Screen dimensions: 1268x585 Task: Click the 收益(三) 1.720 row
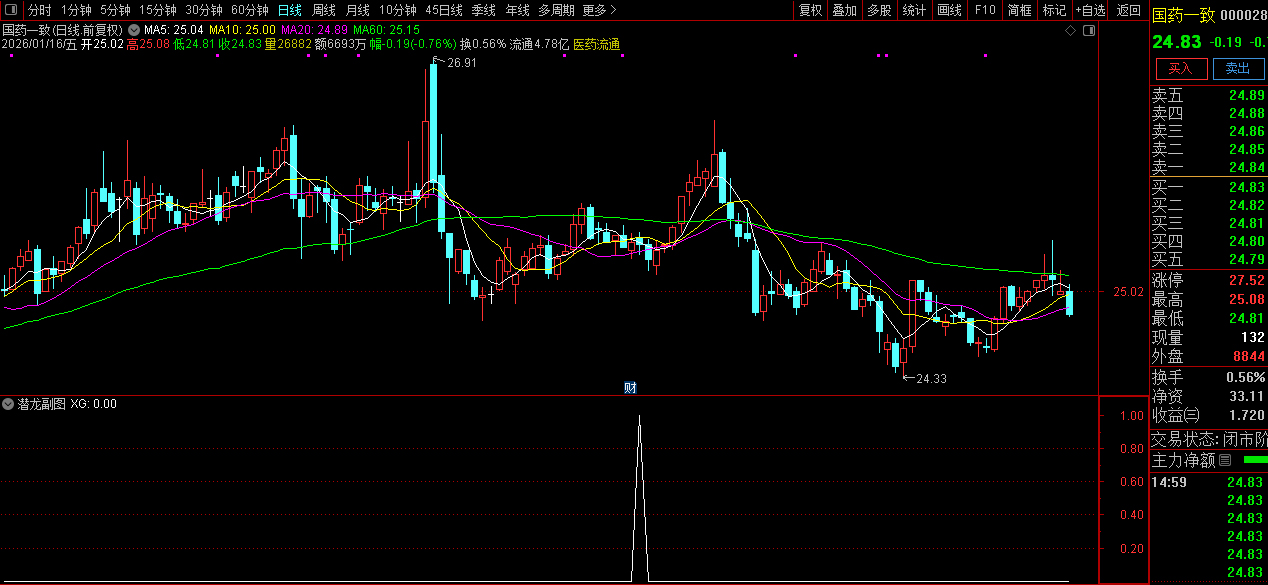point(1208,415)
